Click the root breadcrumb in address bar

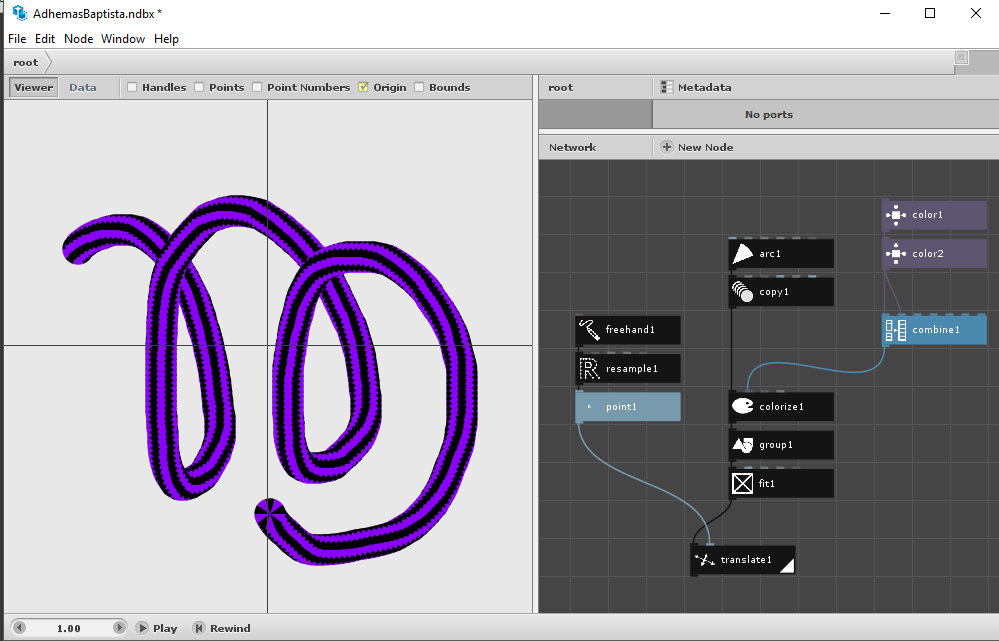click(25, 62)
